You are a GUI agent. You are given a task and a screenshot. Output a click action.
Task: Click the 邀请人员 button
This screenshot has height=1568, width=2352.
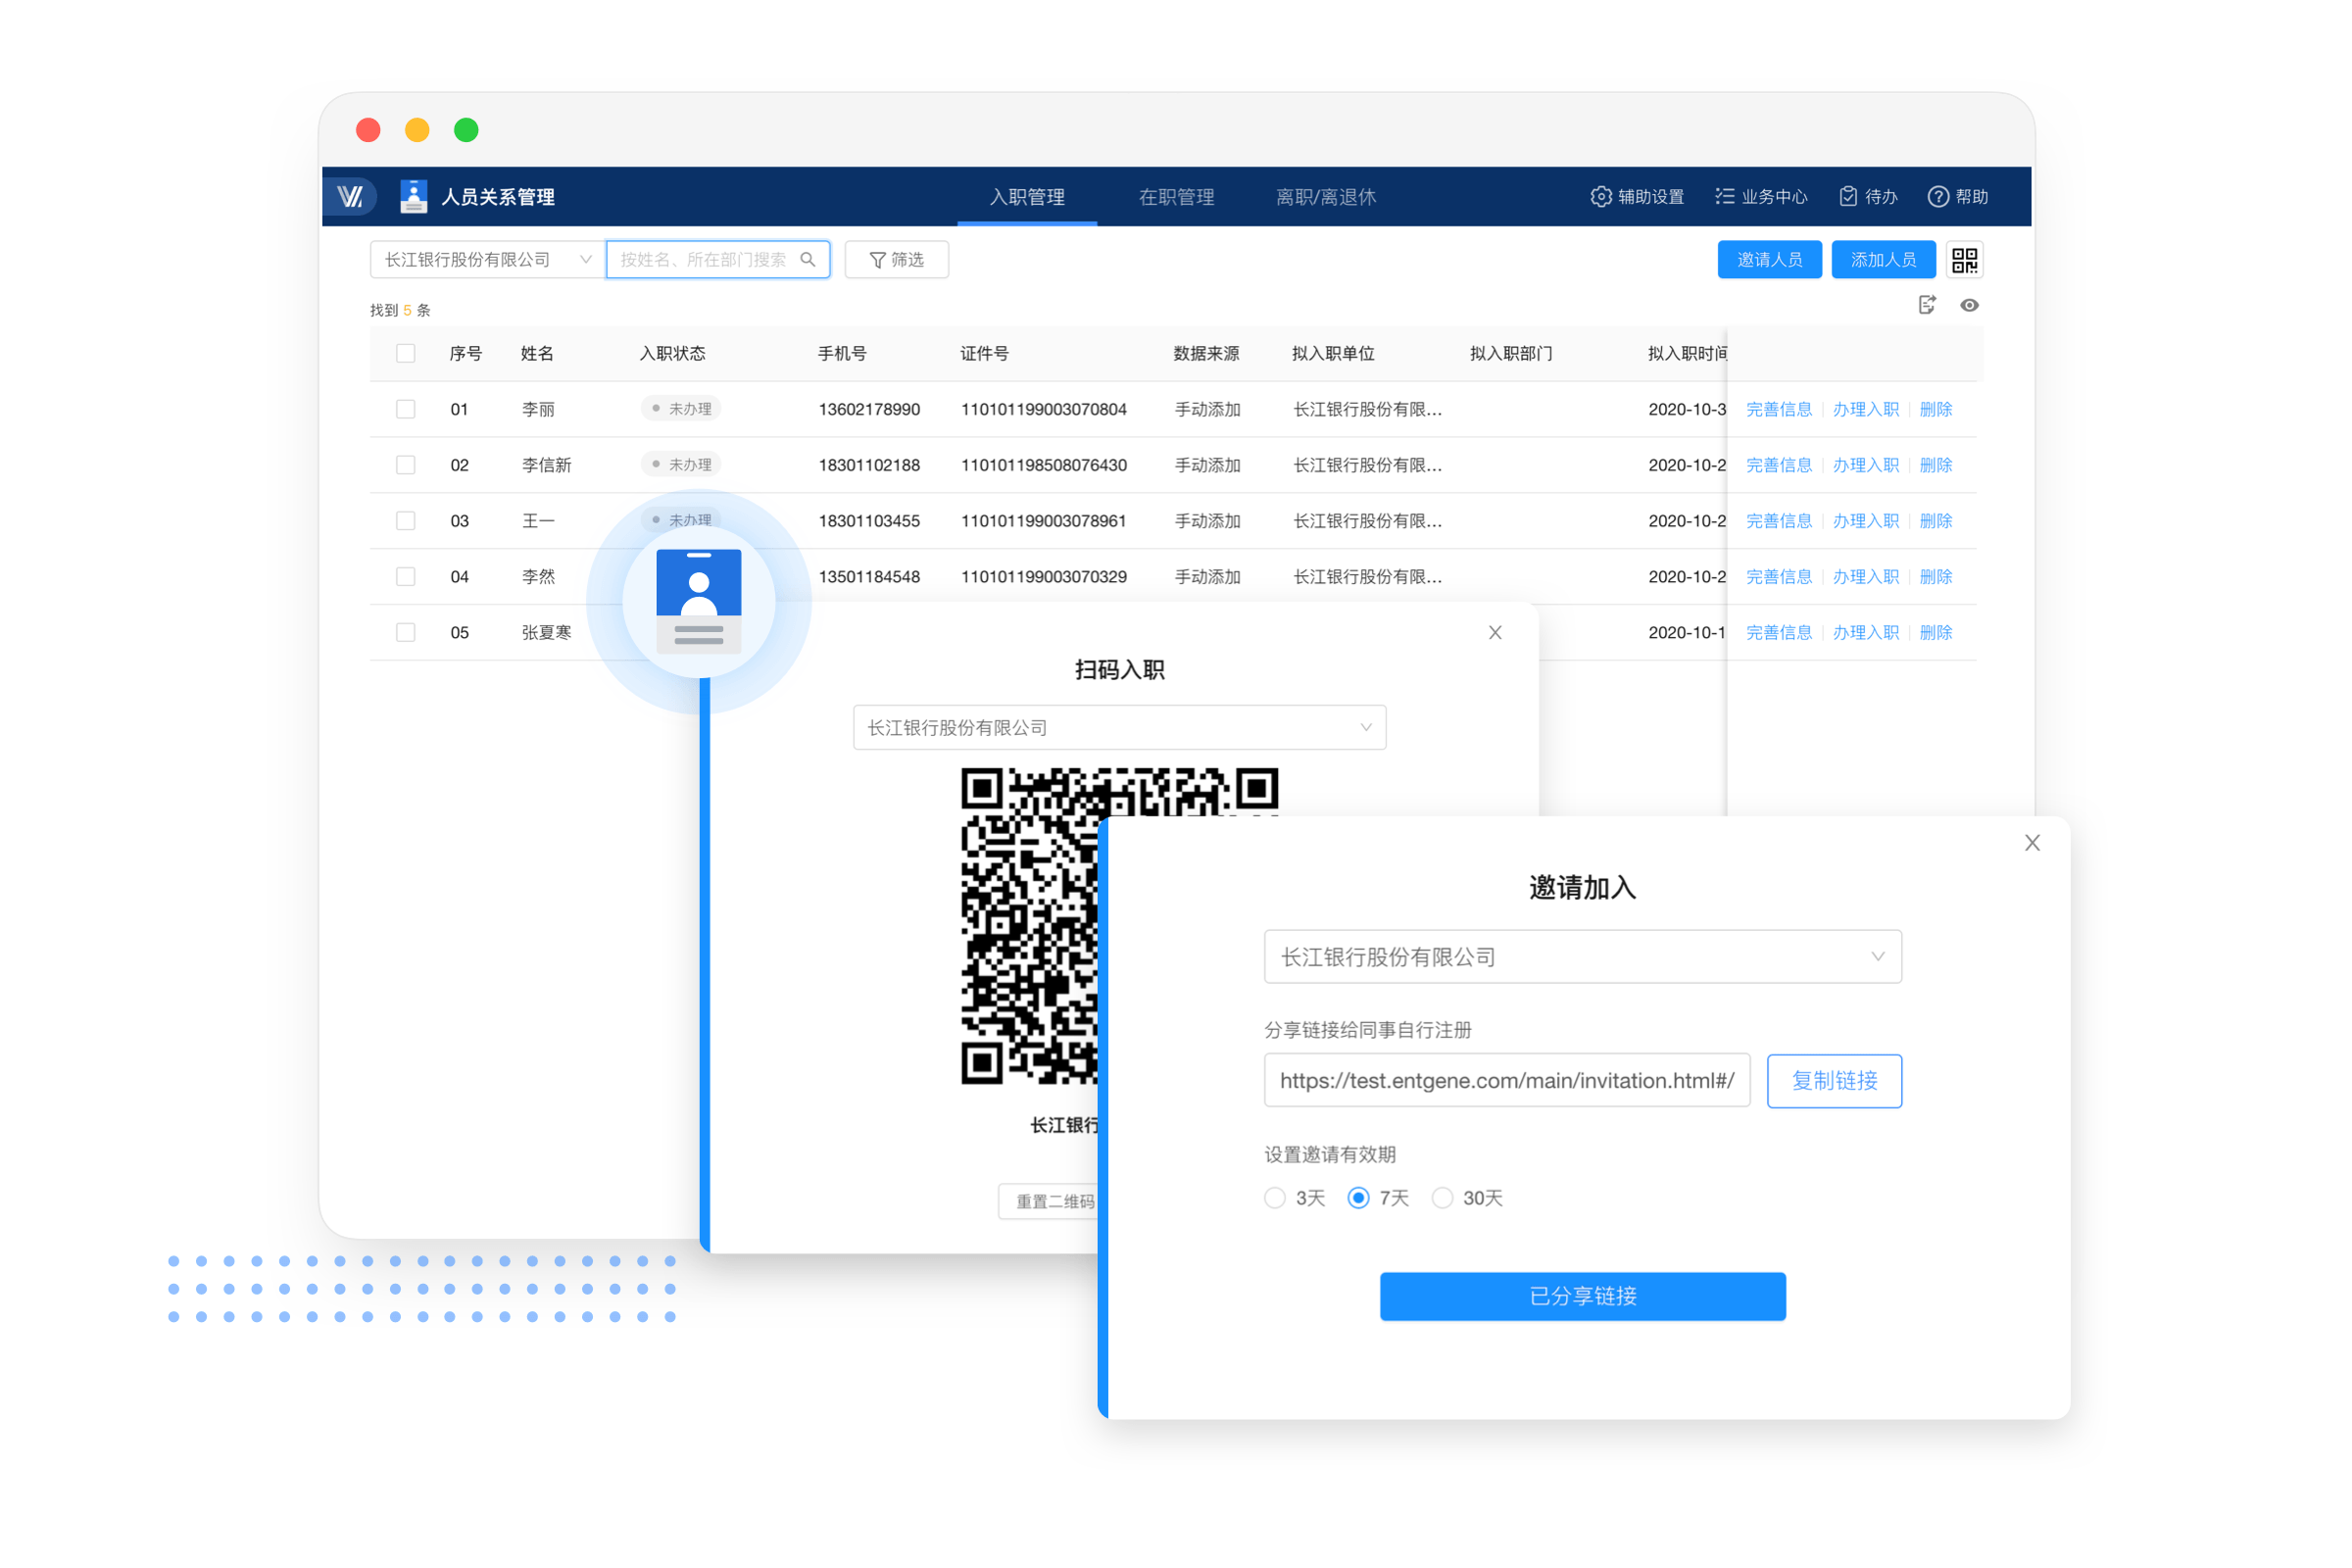coord(1769,260)
